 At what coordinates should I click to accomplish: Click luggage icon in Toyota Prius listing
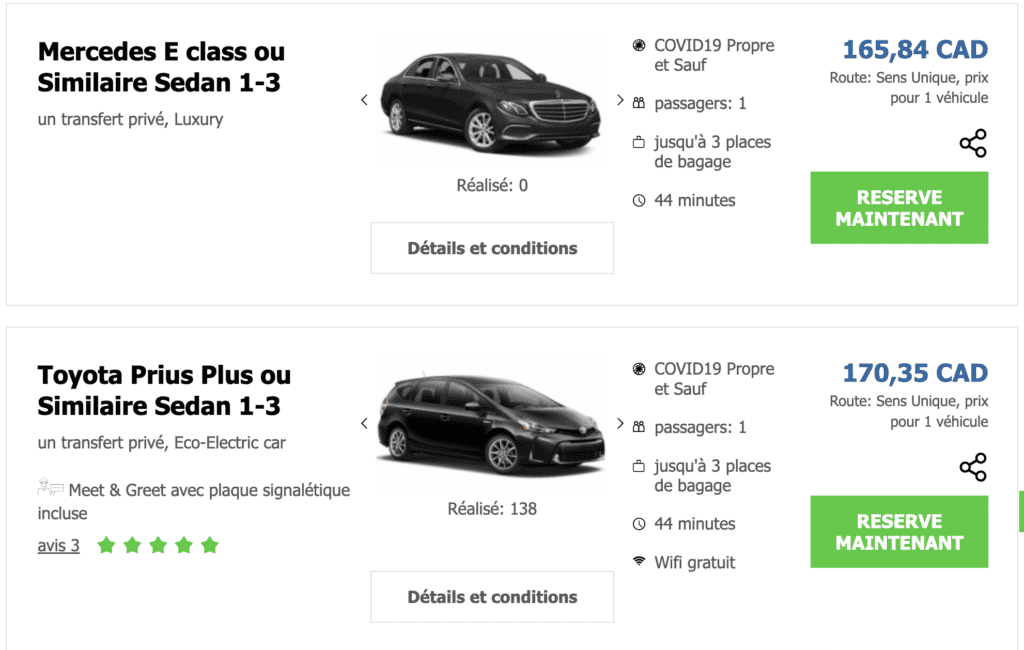pyautogui.click(x=639, y=467)
